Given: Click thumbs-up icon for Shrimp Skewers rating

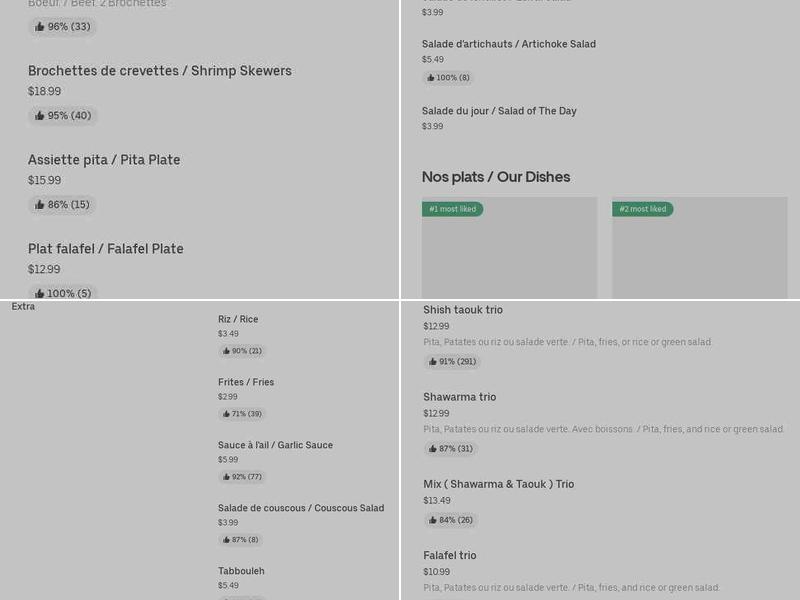Looking at the screenshot, I should [40, 116].
